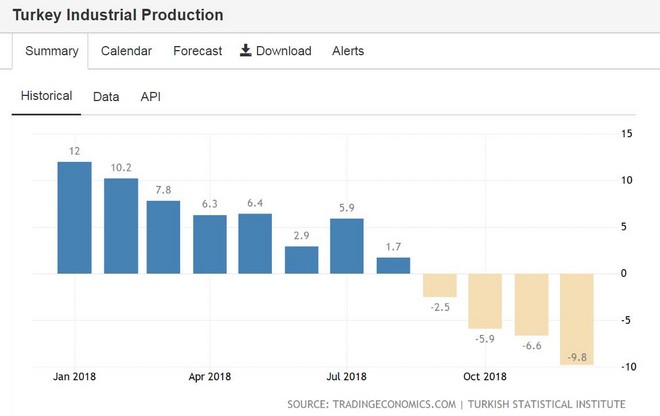This screenshot has height=416, width=660.
Task: Switch to the Calendar tab
Action: 127,51
